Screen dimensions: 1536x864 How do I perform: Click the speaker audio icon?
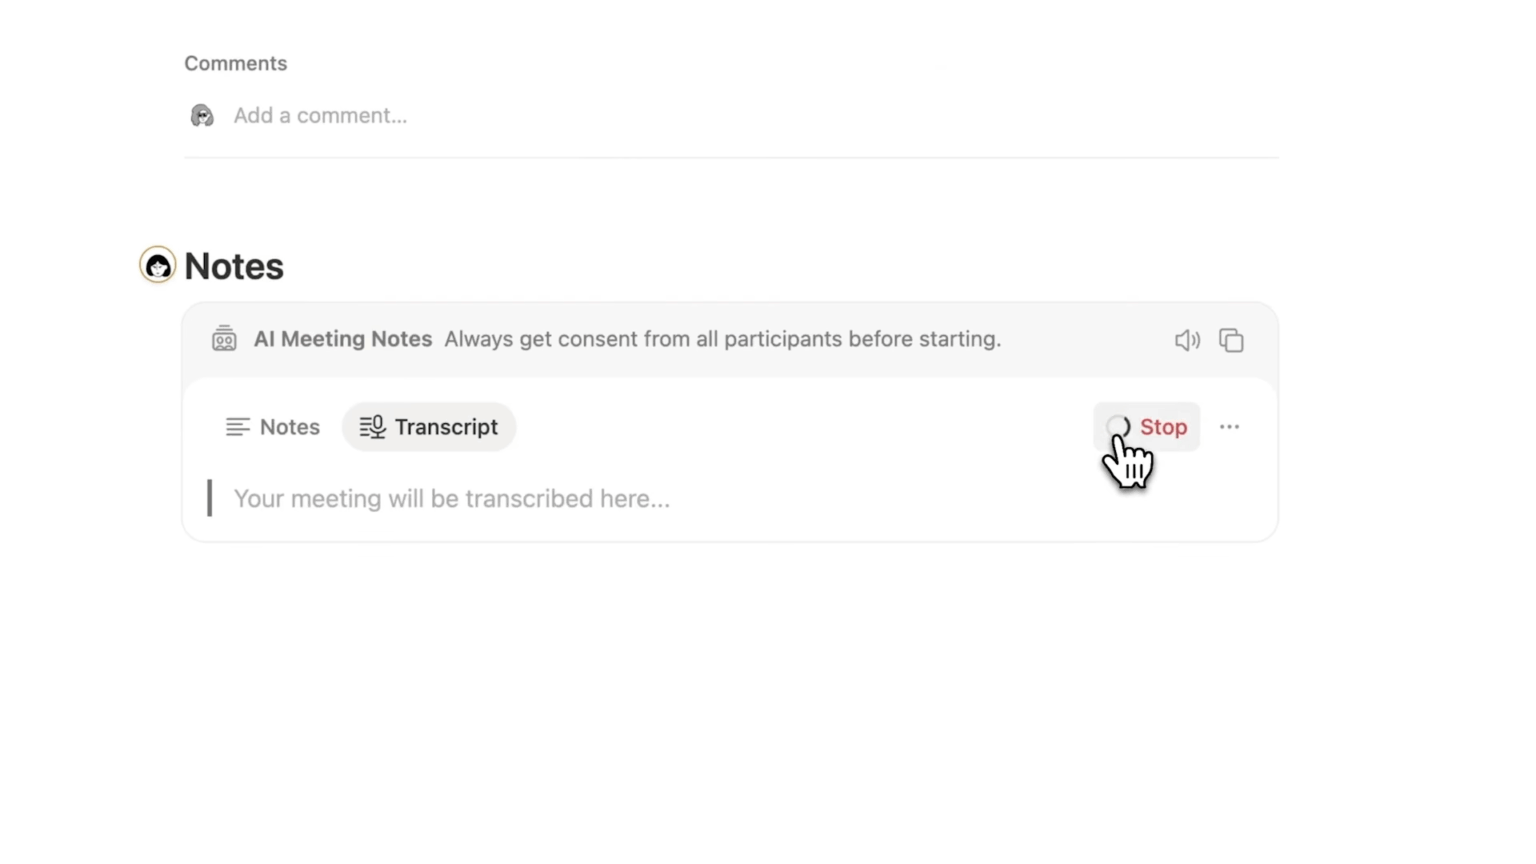click(1186, 340)
